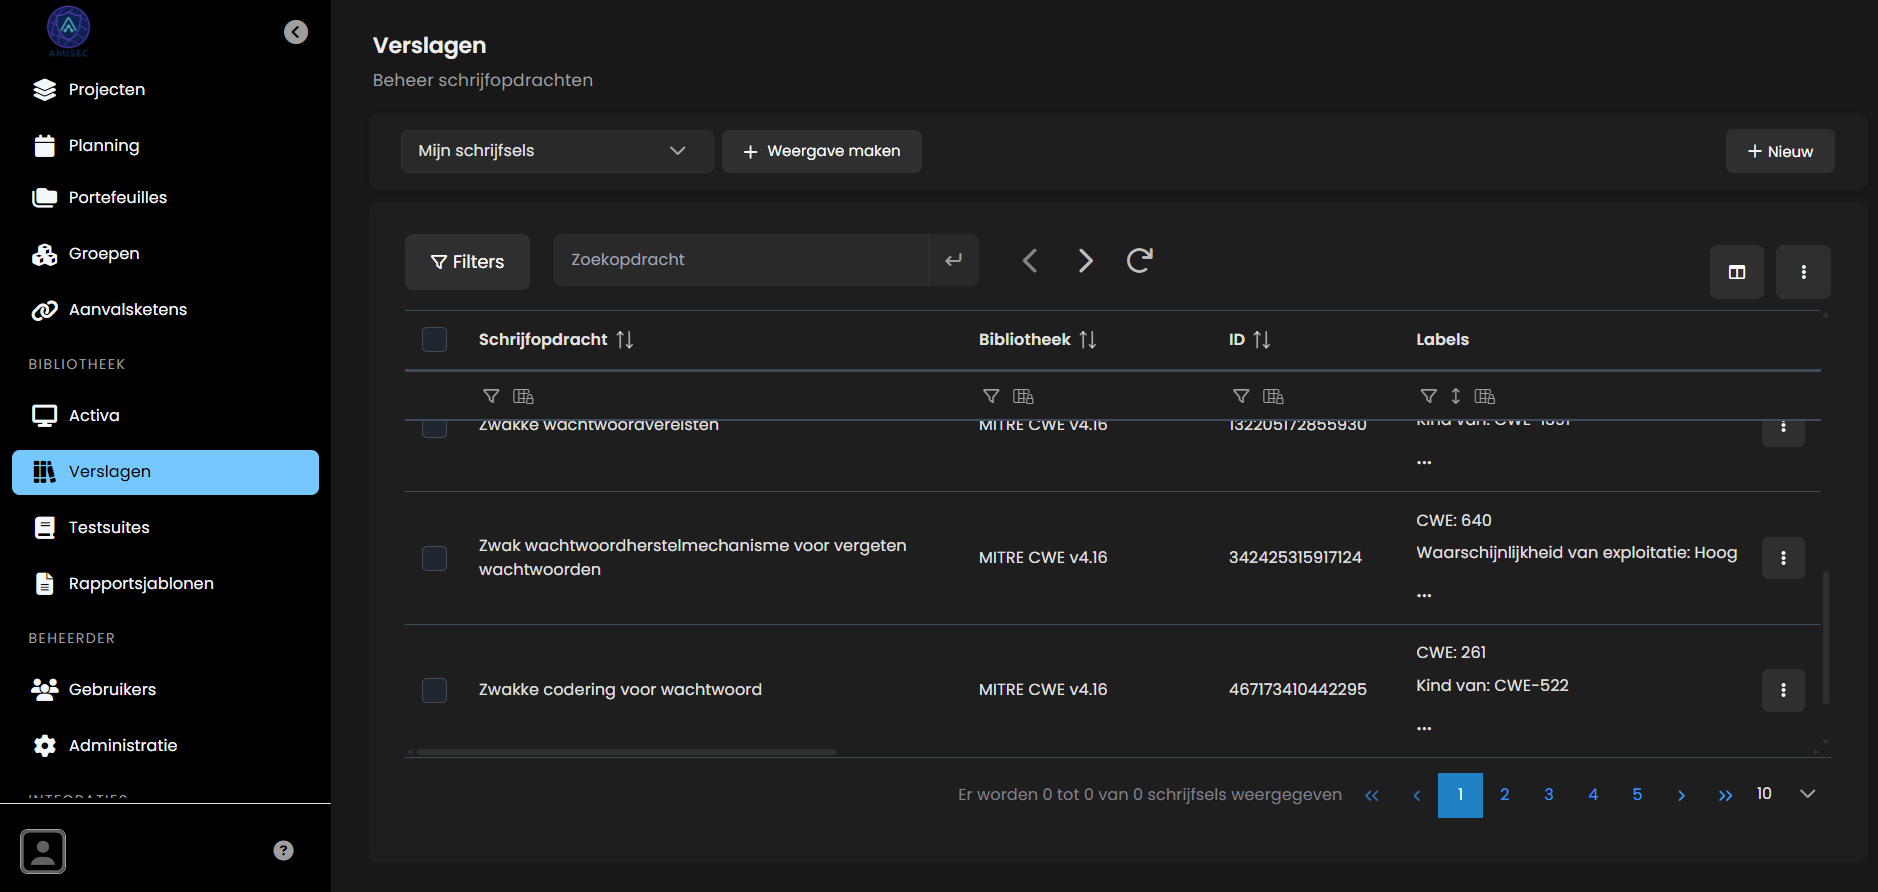
Task: Submit search with the enter arrow icon
Action: (953, 260)
